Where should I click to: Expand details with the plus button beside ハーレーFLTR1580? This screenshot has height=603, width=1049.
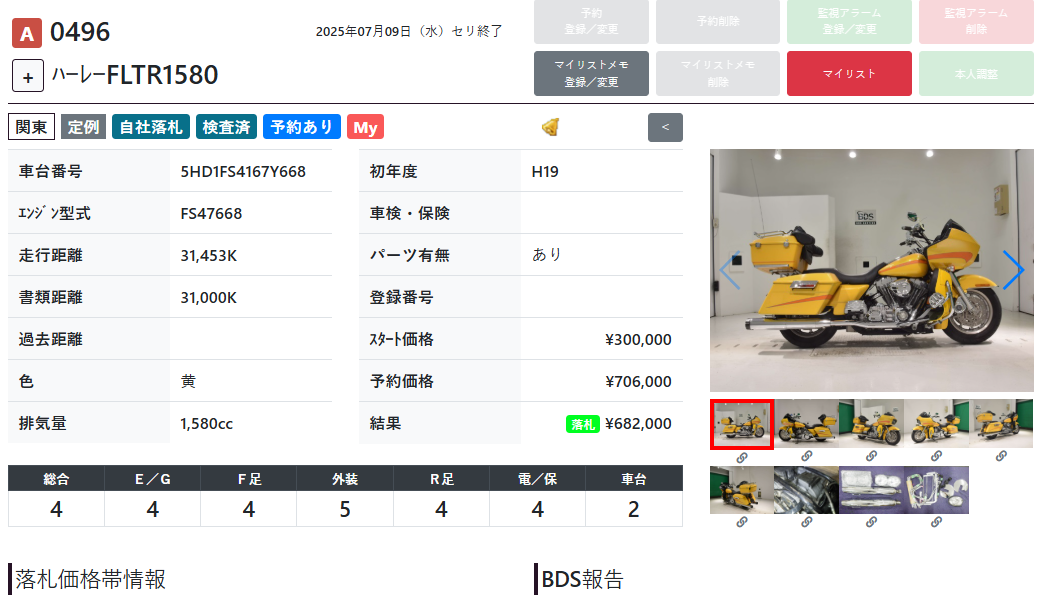28,76
